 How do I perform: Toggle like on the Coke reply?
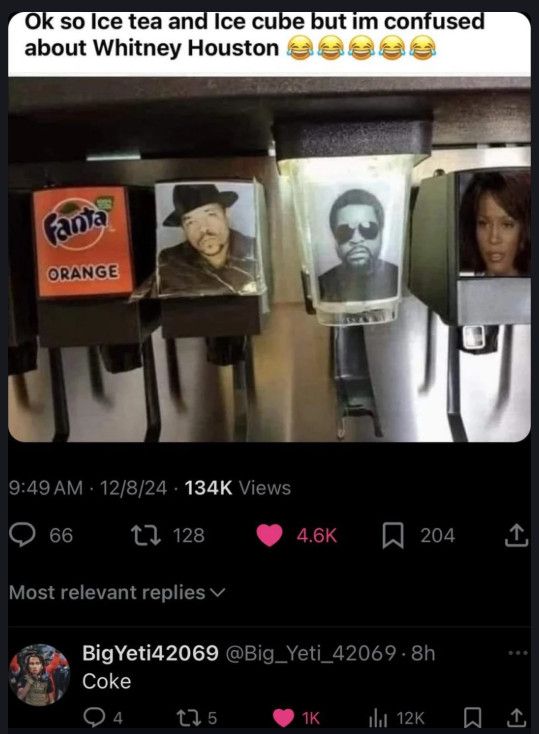pos(283,717)
